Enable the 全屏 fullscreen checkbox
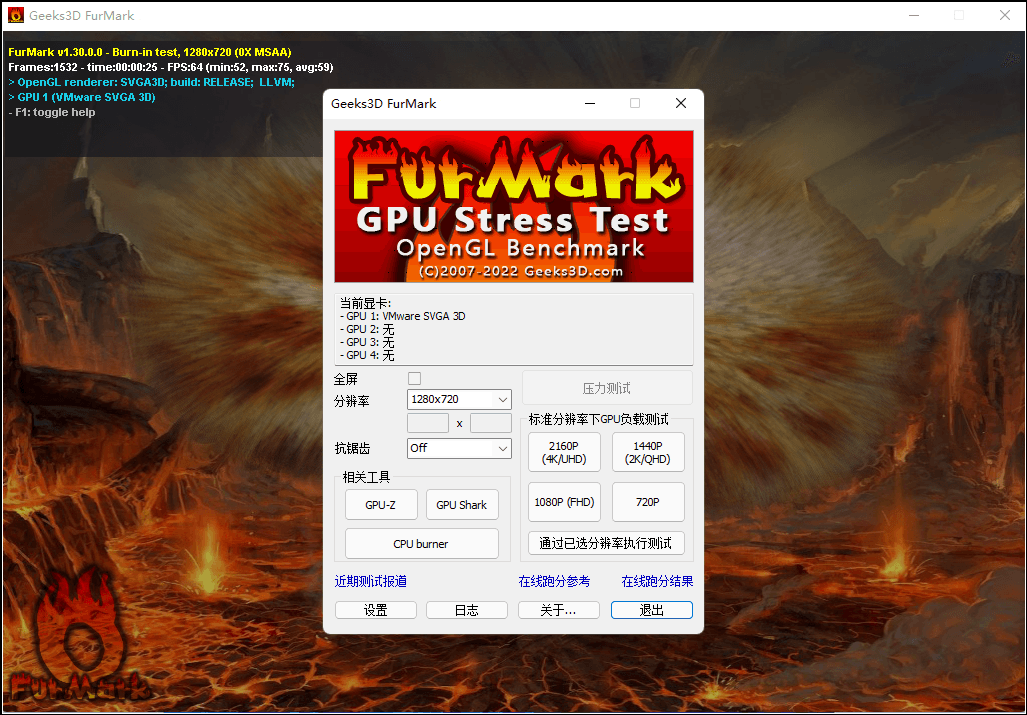The width and height of the screenshot is (1027, 715). tap(414, 378)
